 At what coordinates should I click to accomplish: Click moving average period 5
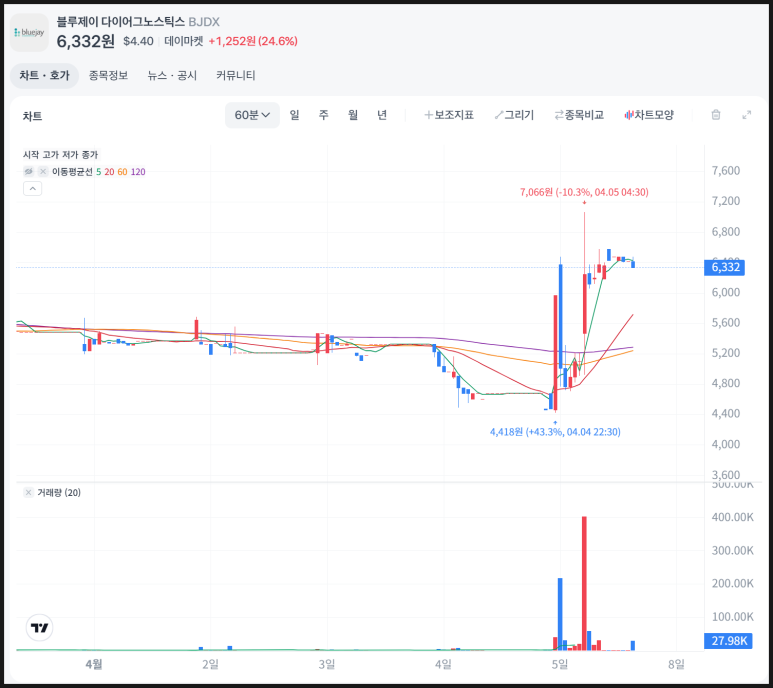coord(99,172)
